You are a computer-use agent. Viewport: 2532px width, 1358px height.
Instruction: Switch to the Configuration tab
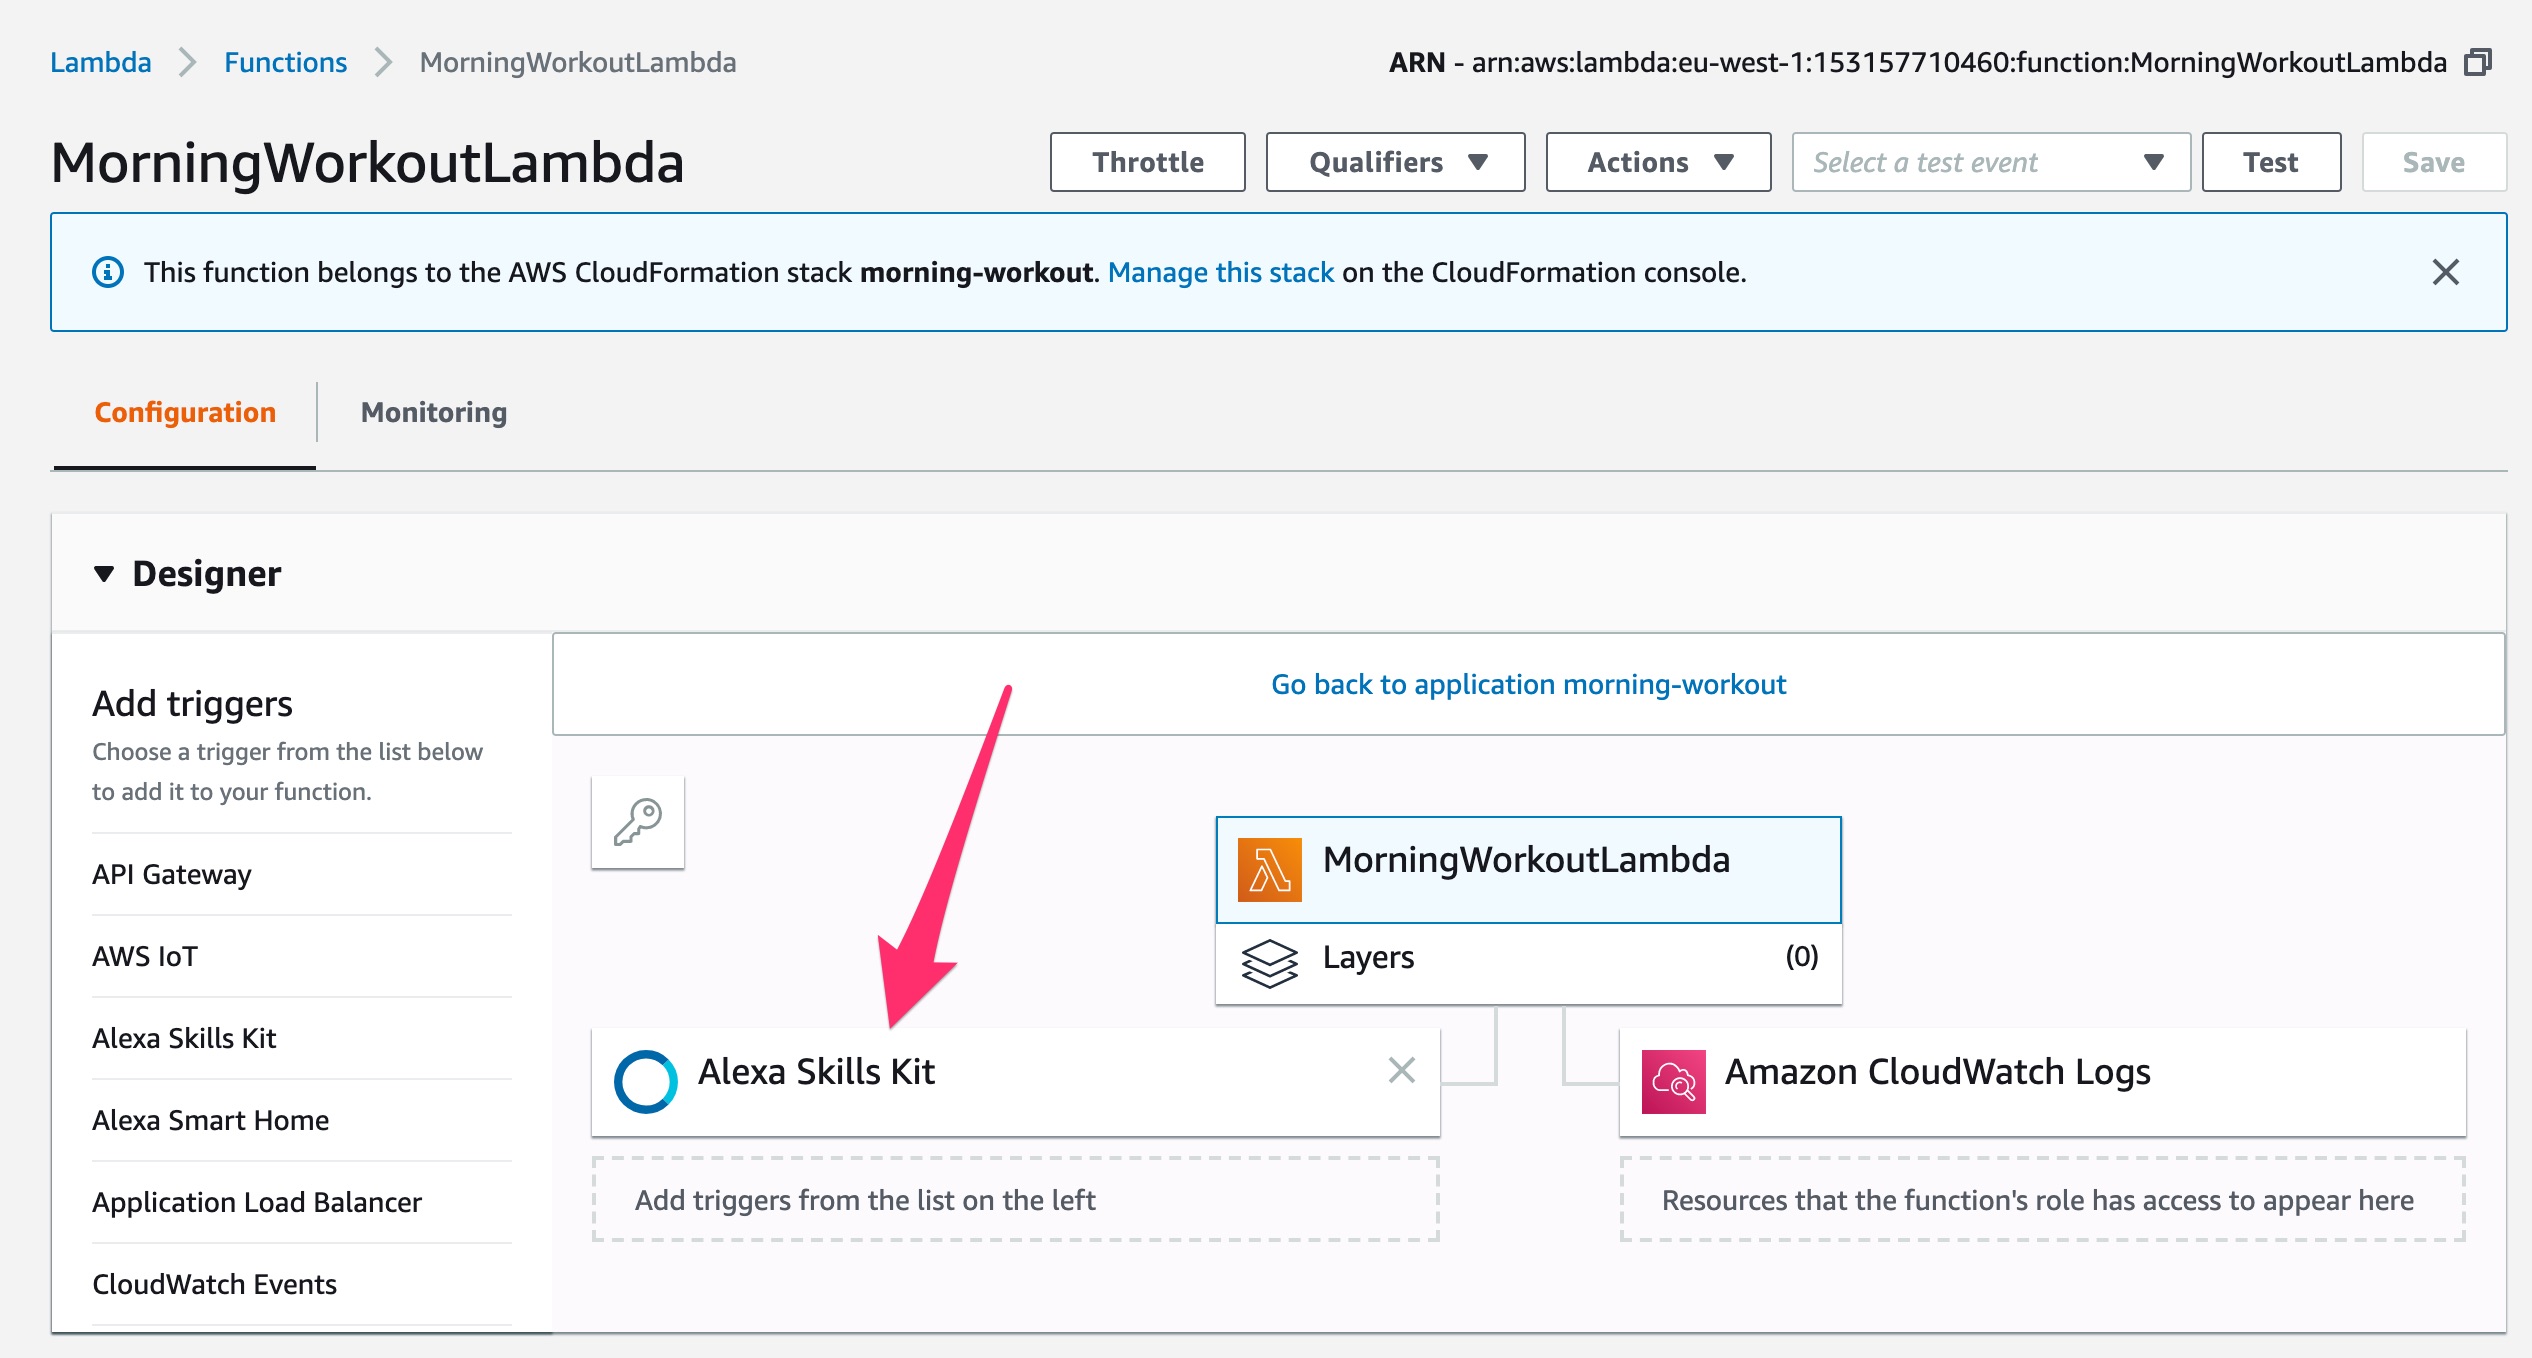185,412
